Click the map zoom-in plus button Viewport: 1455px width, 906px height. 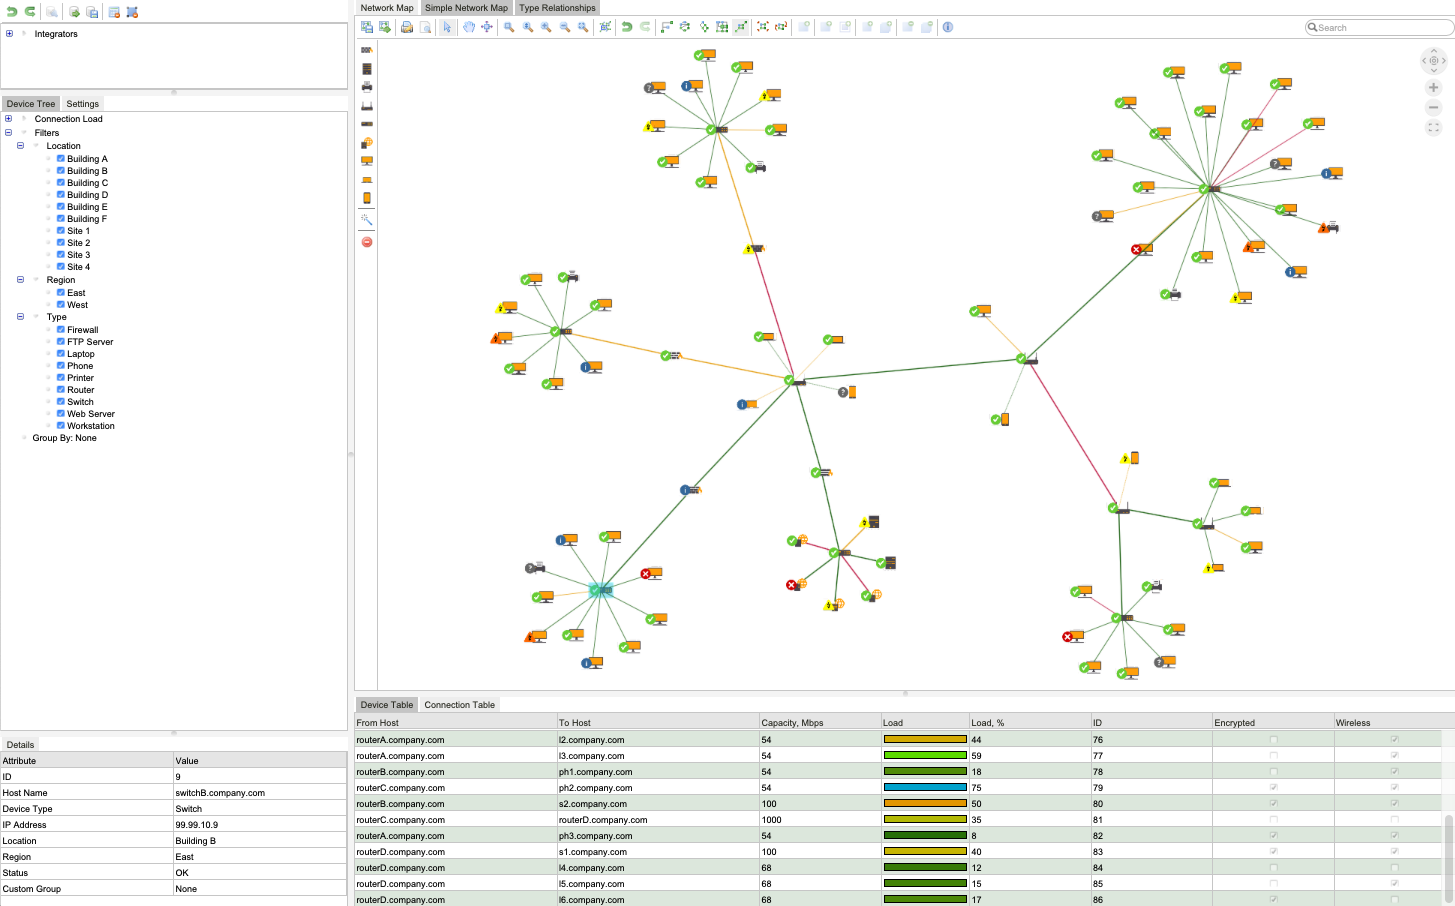[1433, 88]
